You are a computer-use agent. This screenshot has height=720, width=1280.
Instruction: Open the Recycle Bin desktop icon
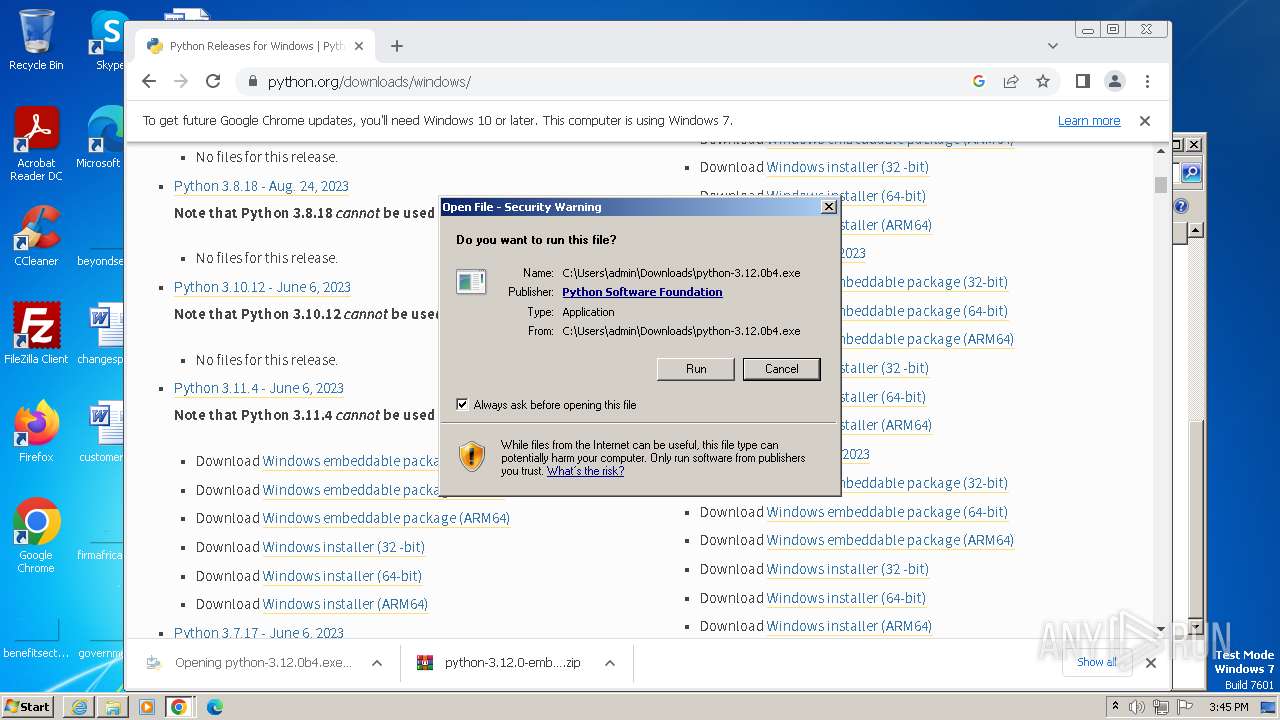click(x=36, y=40)
